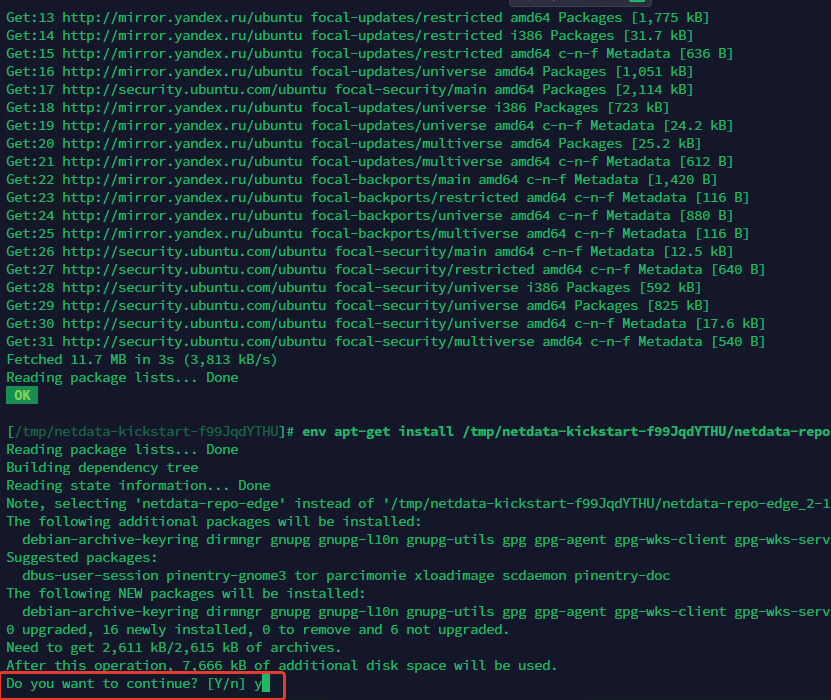The width and height of the screenshot is (831, 700).
Task: Click the 'Suggested packages:' heading line
Action: pos(82,557)
